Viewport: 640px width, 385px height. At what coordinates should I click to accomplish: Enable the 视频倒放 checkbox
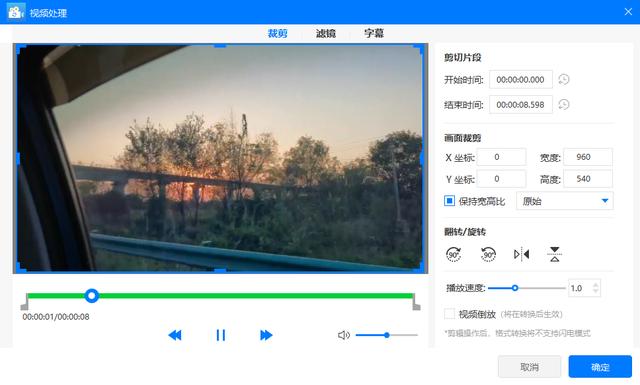click(x=449, y=314)
